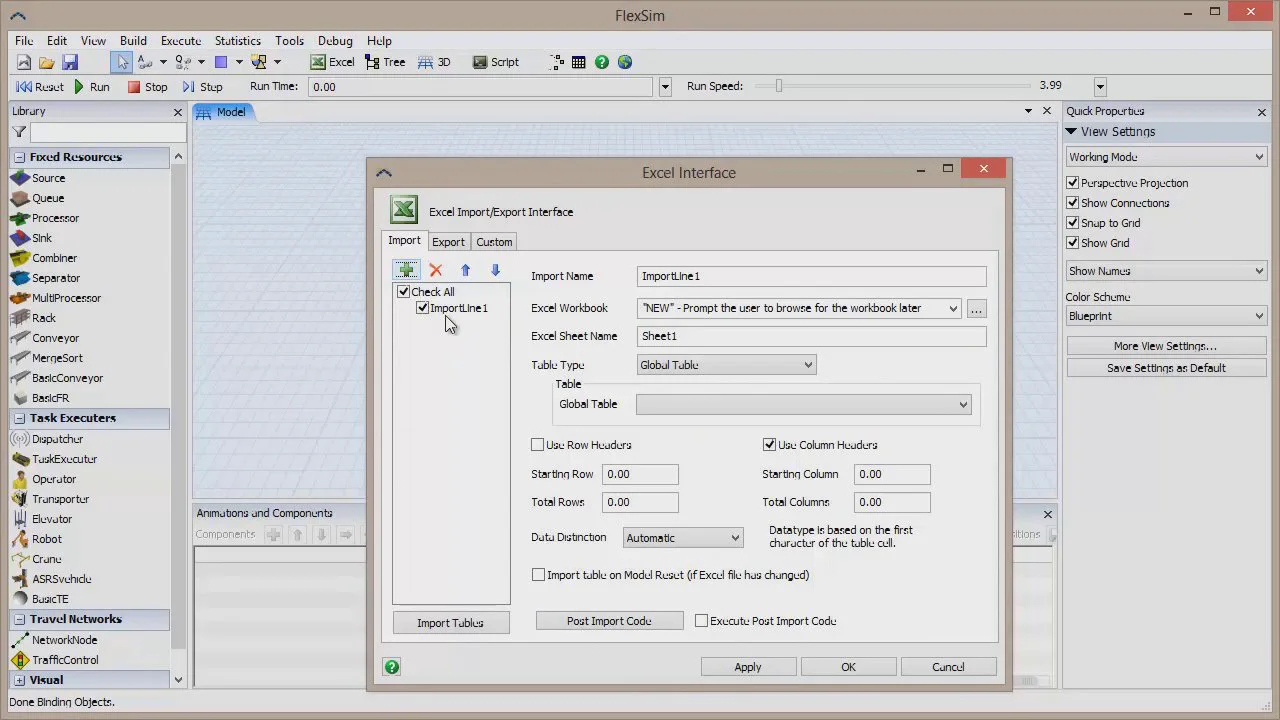Viewport: 1280px width, 720px height.
Task: Open the Excel toolbar button
Action: coord(332,62)
